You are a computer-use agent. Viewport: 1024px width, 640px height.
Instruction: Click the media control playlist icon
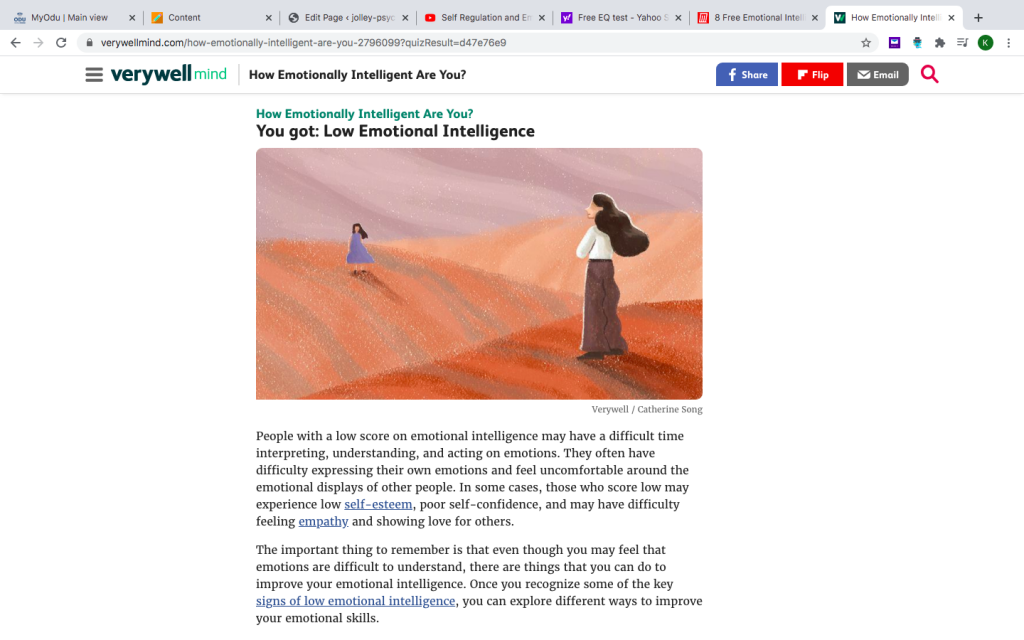click(x=962, y=43)
